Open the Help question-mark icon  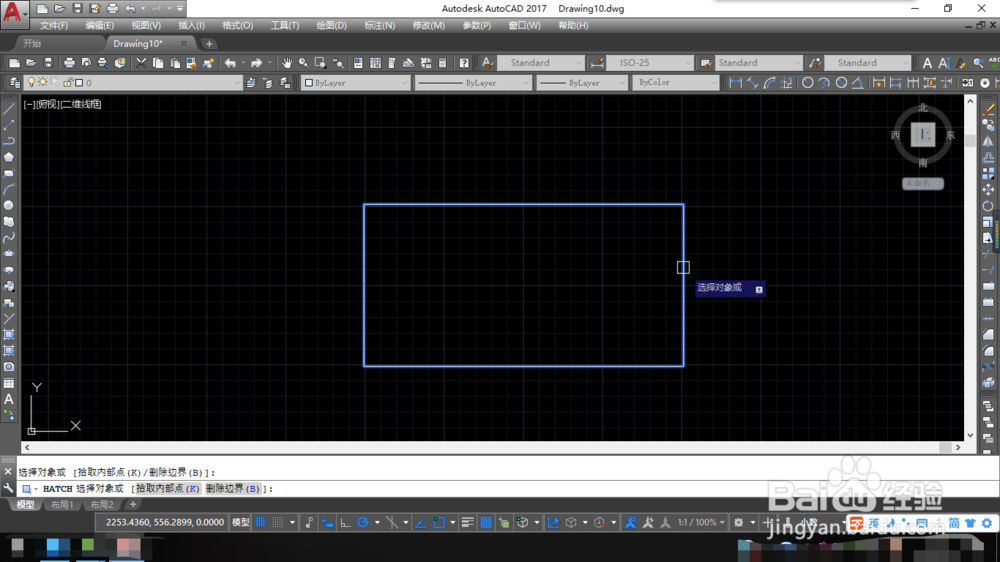[464, 63]
